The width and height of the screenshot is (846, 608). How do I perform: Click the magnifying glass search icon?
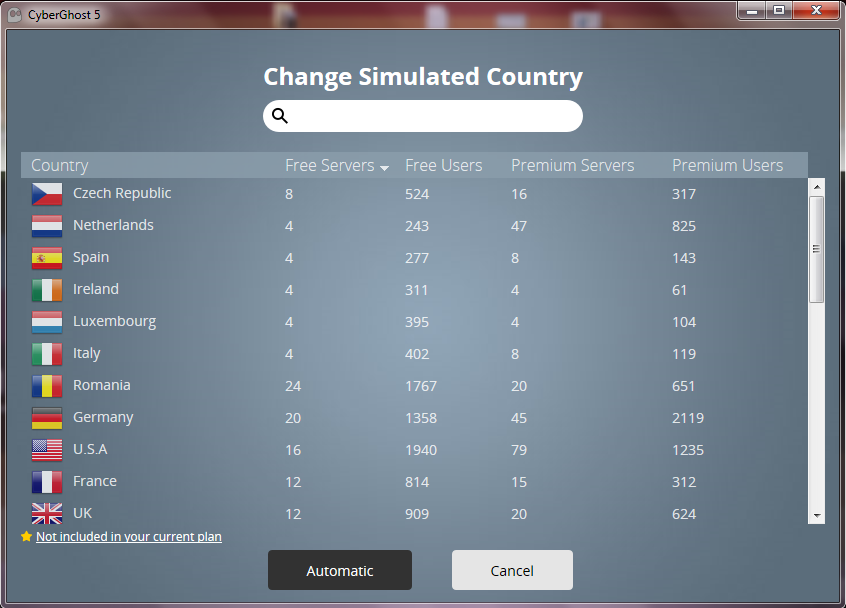279,115
